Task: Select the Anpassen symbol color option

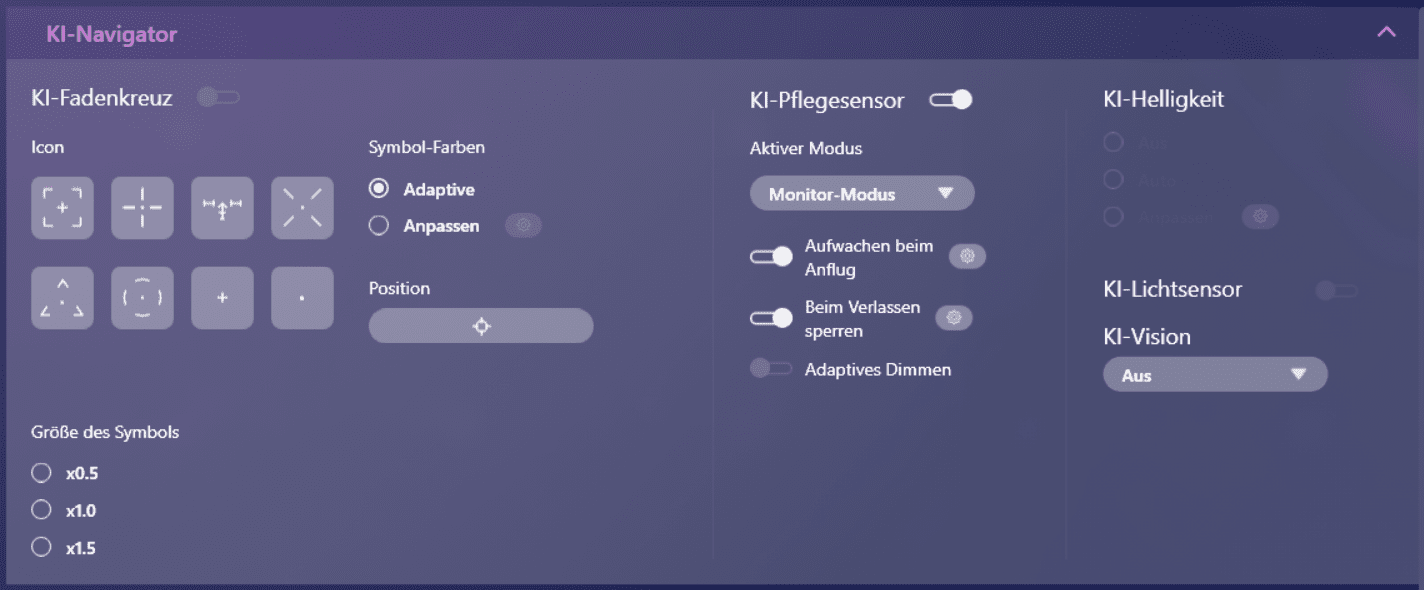Action: click(379, 226)
